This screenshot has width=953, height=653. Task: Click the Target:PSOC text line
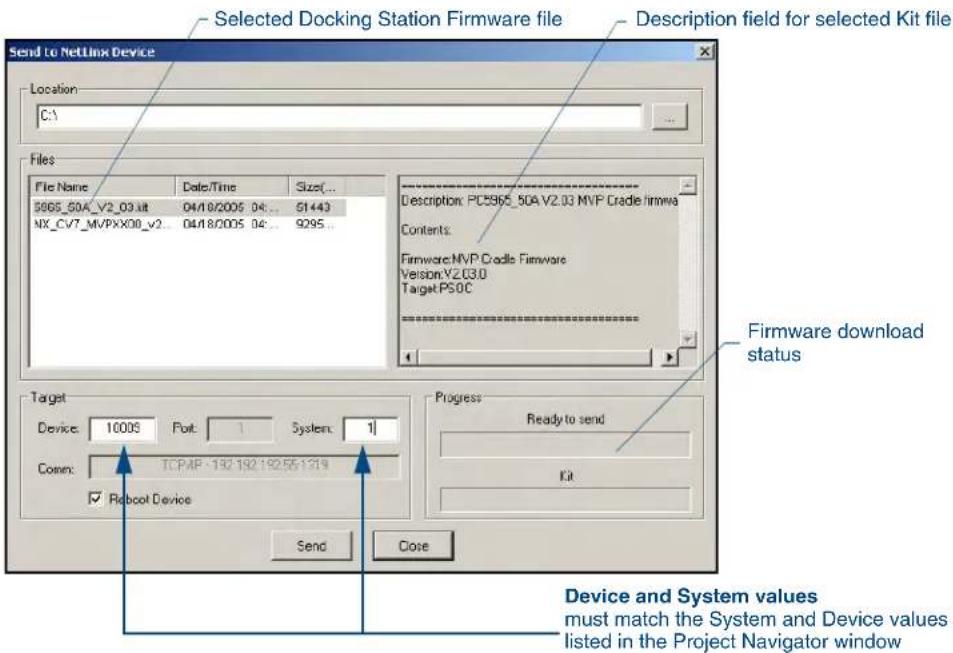[436, 288]
